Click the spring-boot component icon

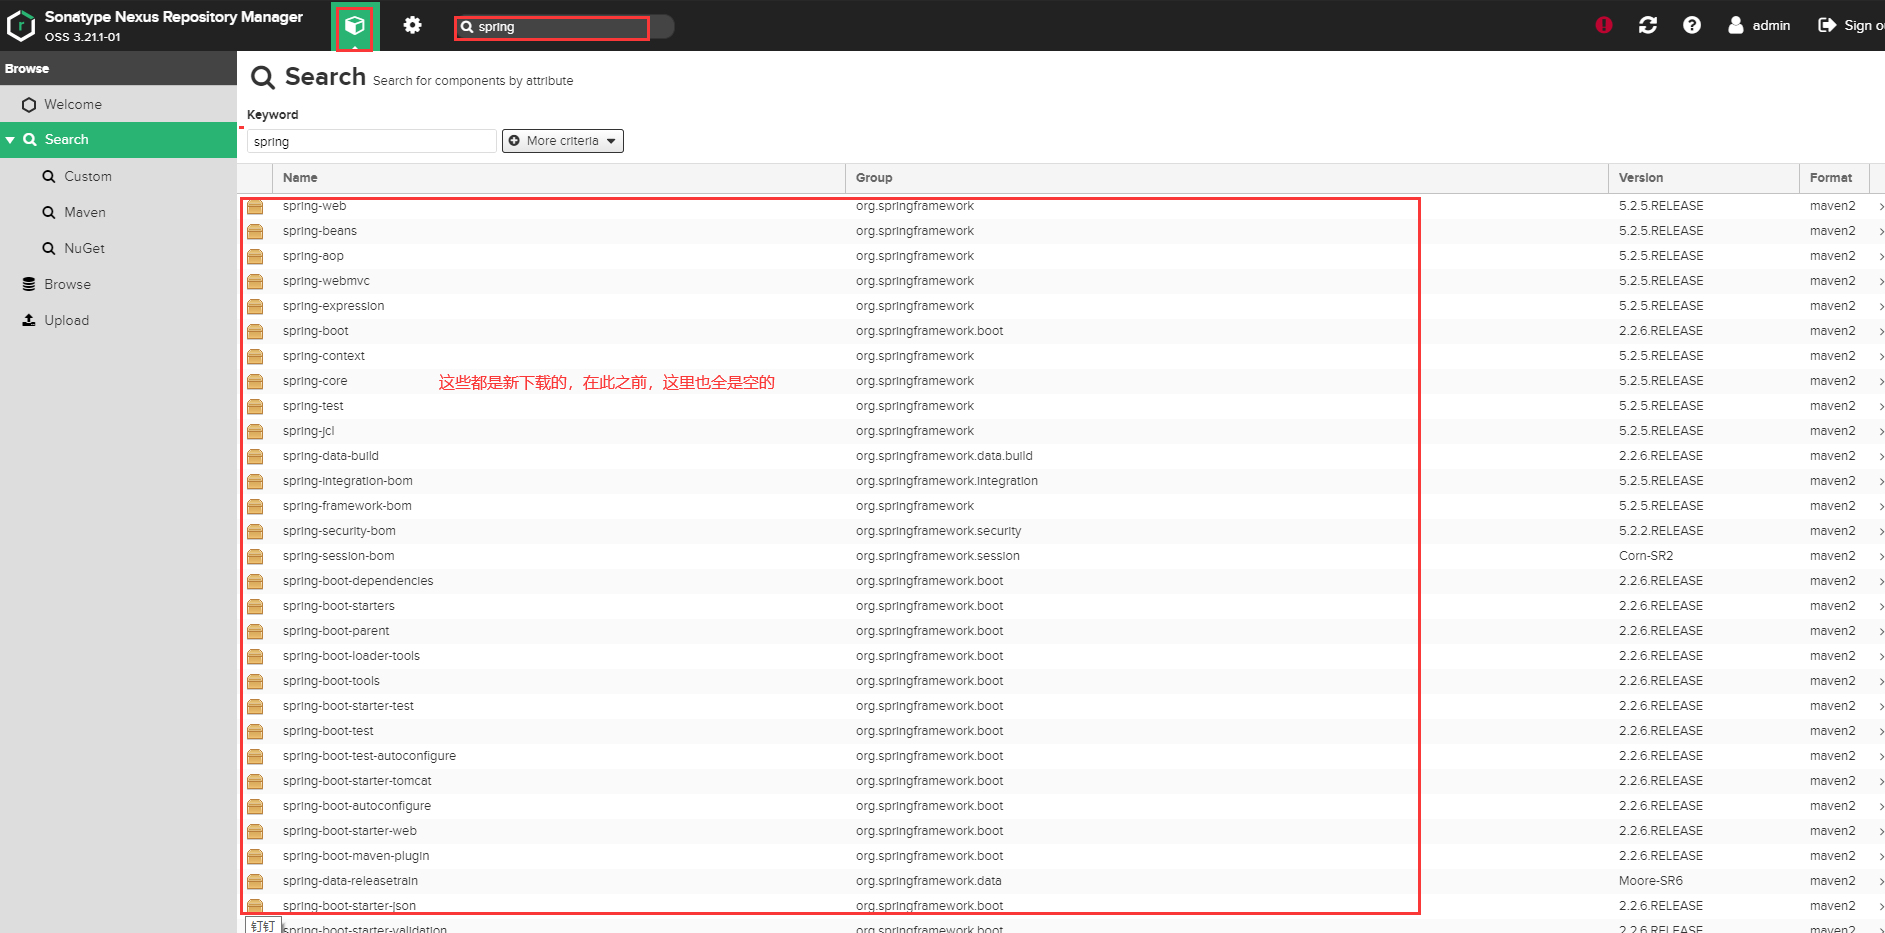click(x=255, y=331)
